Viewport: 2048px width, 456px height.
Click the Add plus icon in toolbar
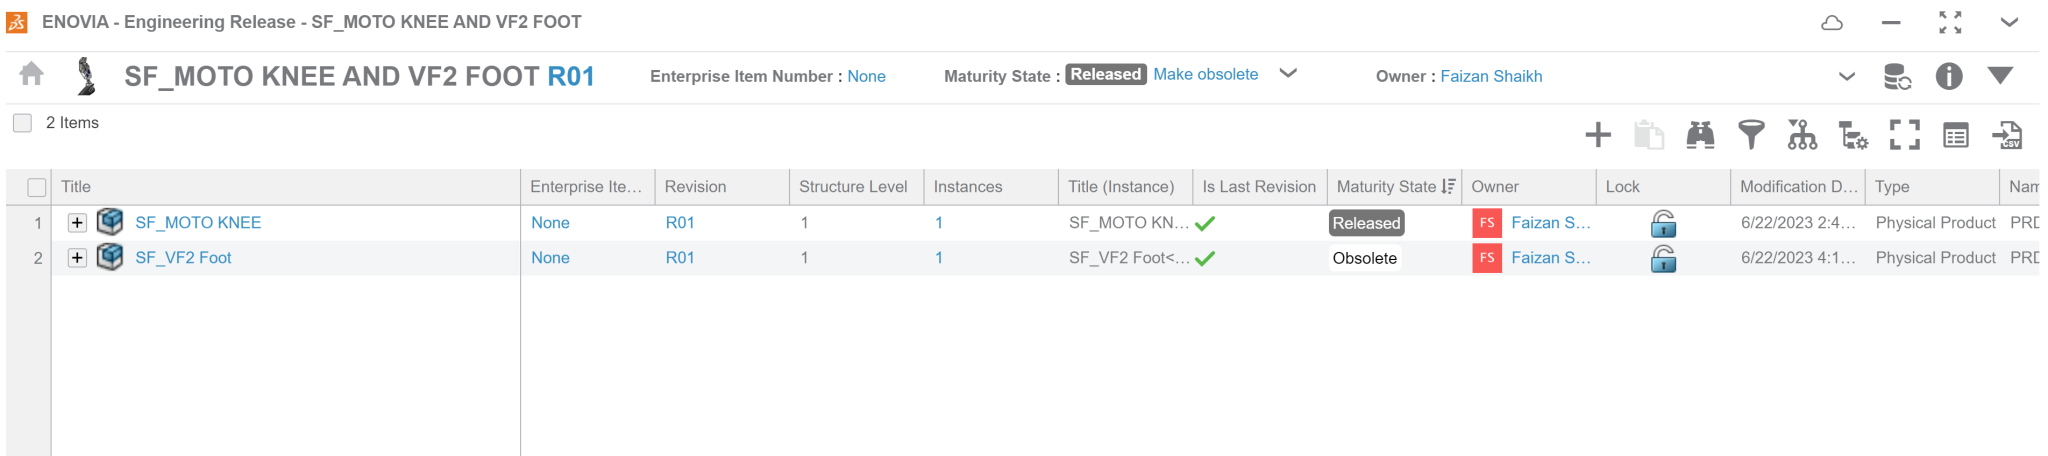(x=1598, y=135)
